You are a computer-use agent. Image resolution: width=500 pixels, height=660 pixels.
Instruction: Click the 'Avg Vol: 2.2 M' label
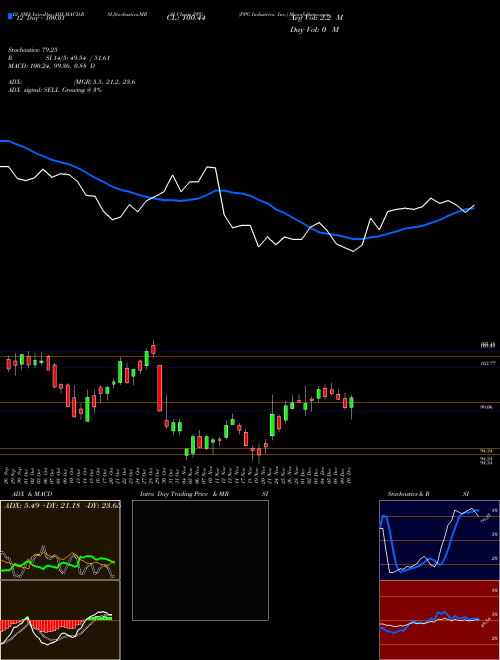tap(316, 18)
